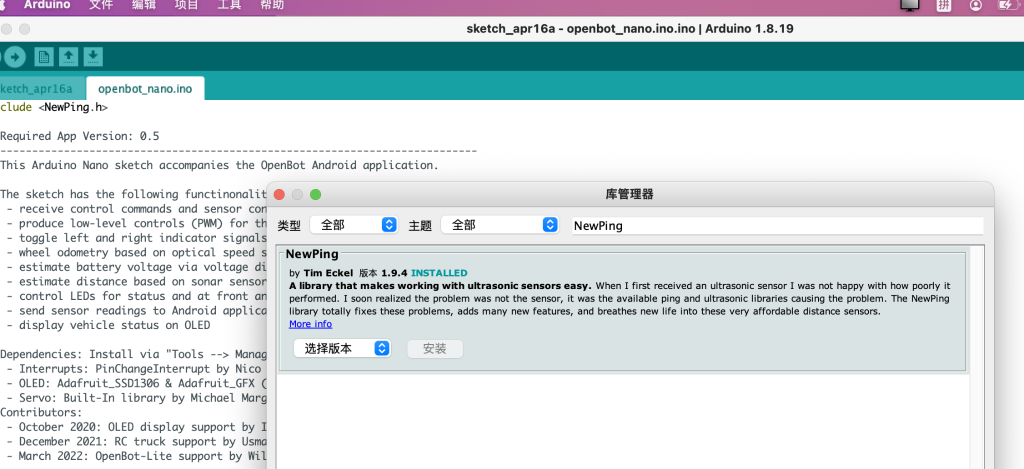Click the INSTALLED status label
This screenshot has width=1024, height=469.
439,273
